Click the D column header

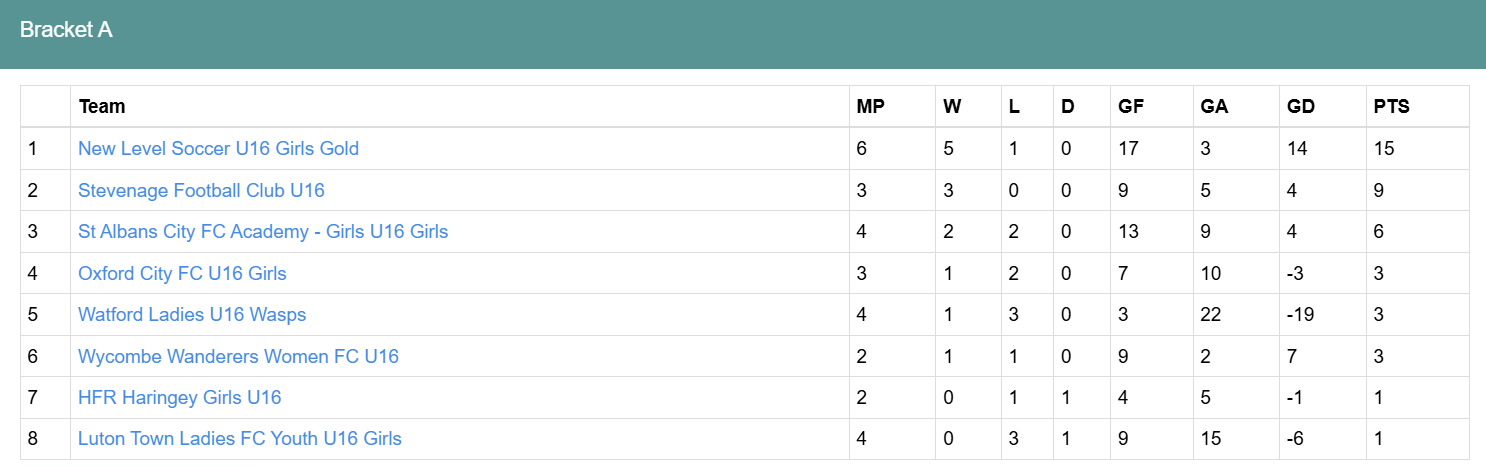pos(1067,107)
